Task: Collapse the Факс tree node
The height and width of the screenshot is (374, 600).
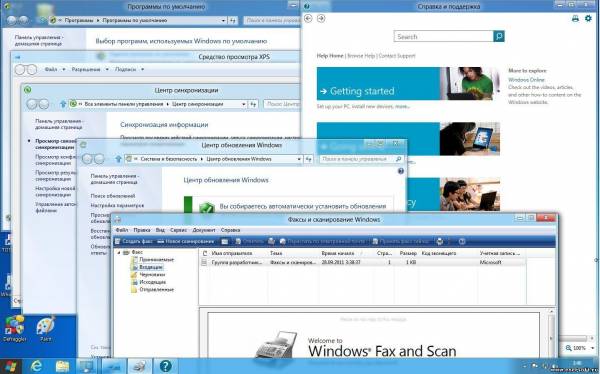Action: (x=119, y=252)
